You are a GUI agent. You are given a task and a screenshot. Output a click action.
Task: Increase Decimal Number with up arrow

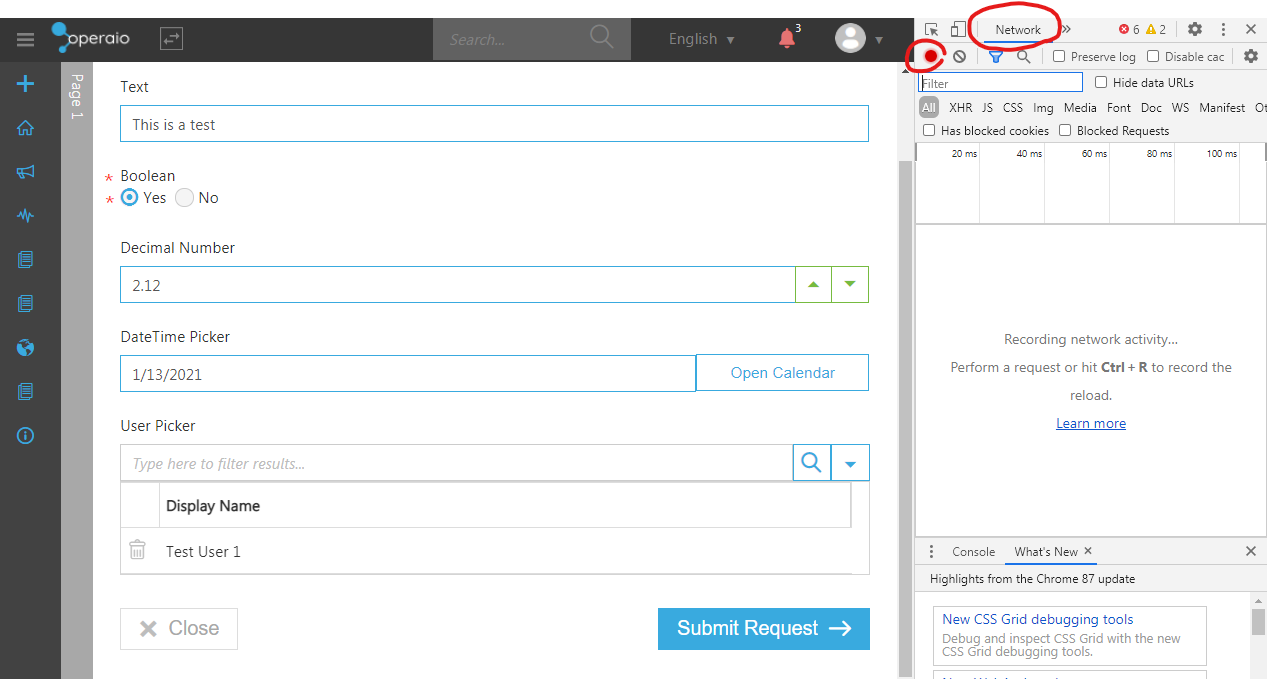[813, 285]
